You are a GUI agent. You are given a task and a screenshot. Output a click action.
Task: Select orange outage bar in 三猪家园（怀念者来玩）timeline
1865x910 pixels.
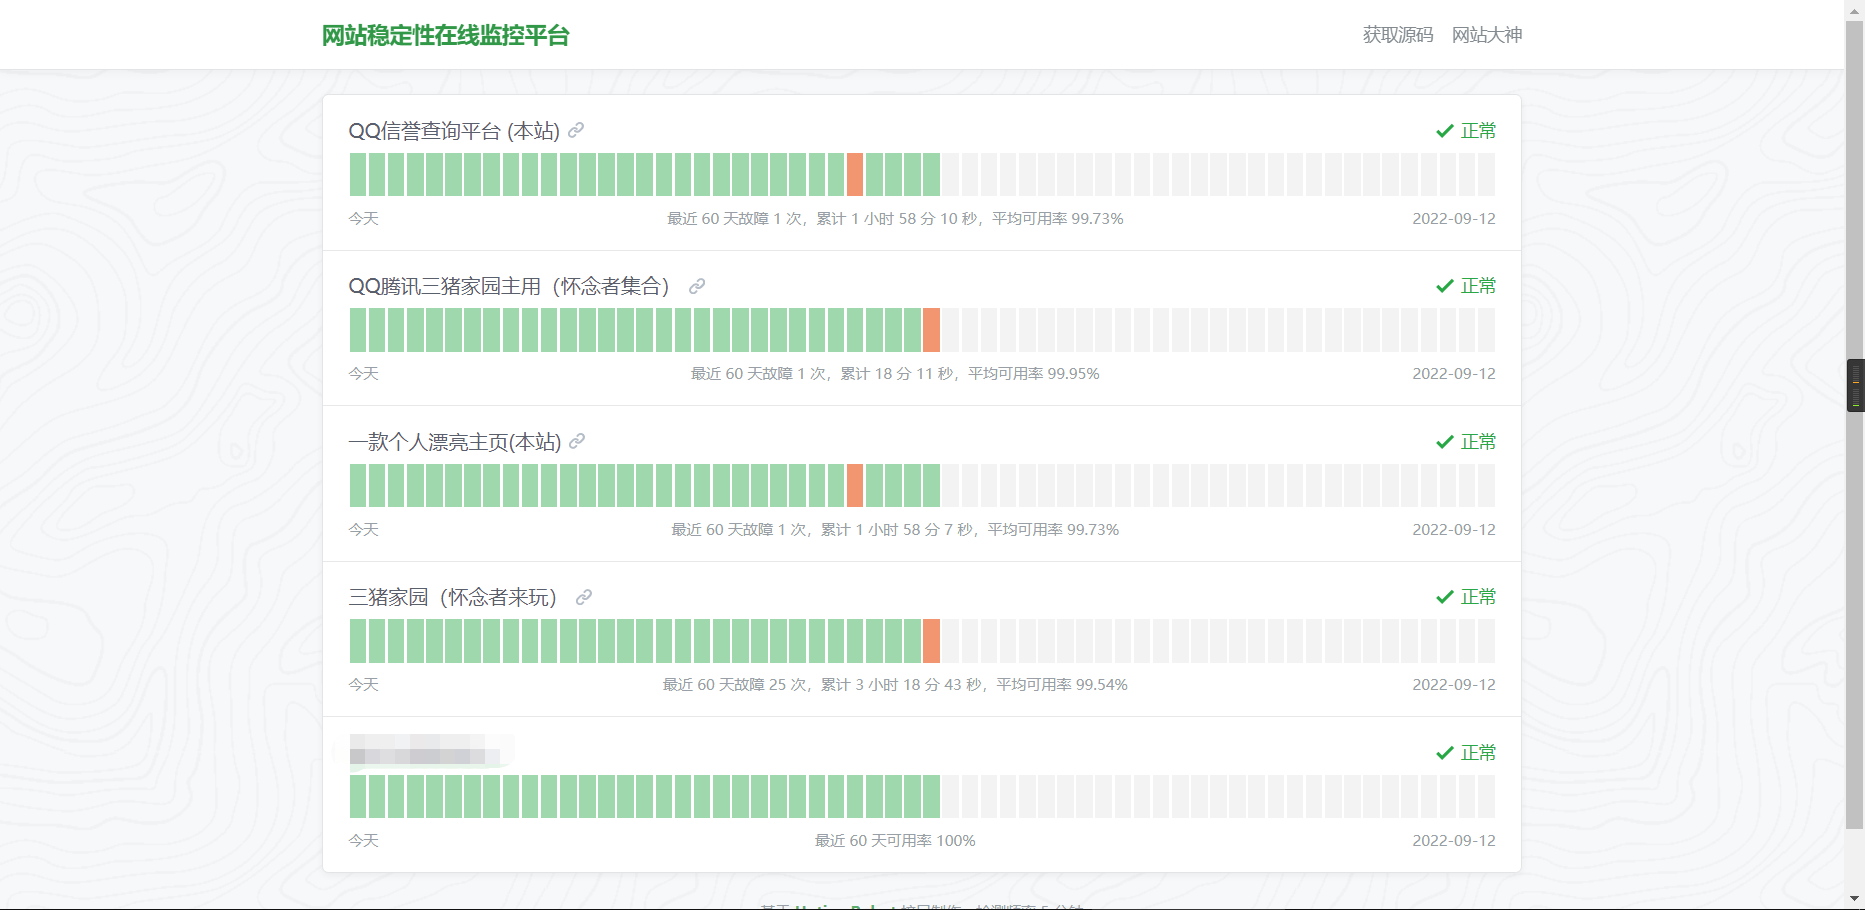point(931,641)
